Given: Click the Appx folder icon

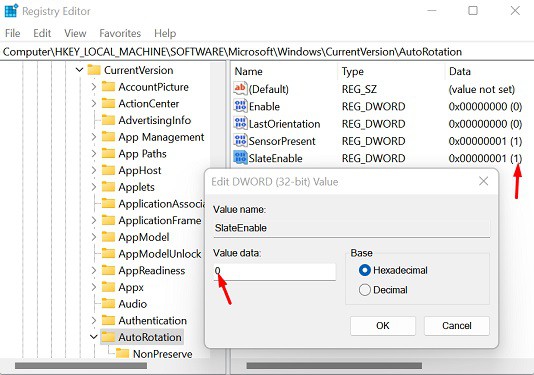Looking at the screenshot, I should 108,287.
